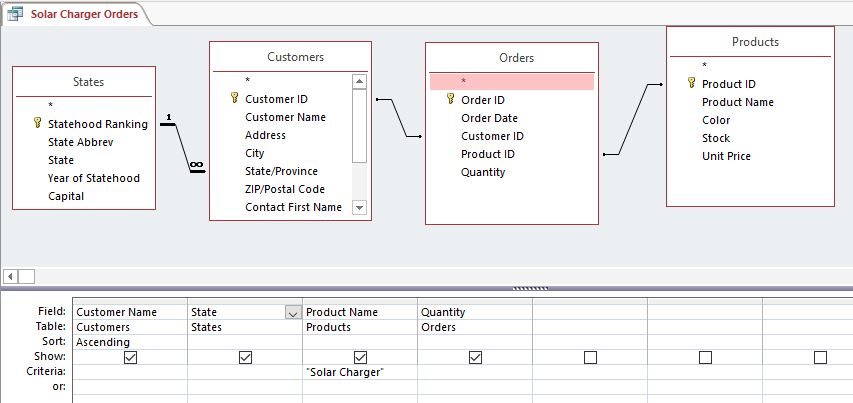Click the "Solar Charger" criteria cell
The width and height of the screenshot is (853, 403).
[359, 372]
